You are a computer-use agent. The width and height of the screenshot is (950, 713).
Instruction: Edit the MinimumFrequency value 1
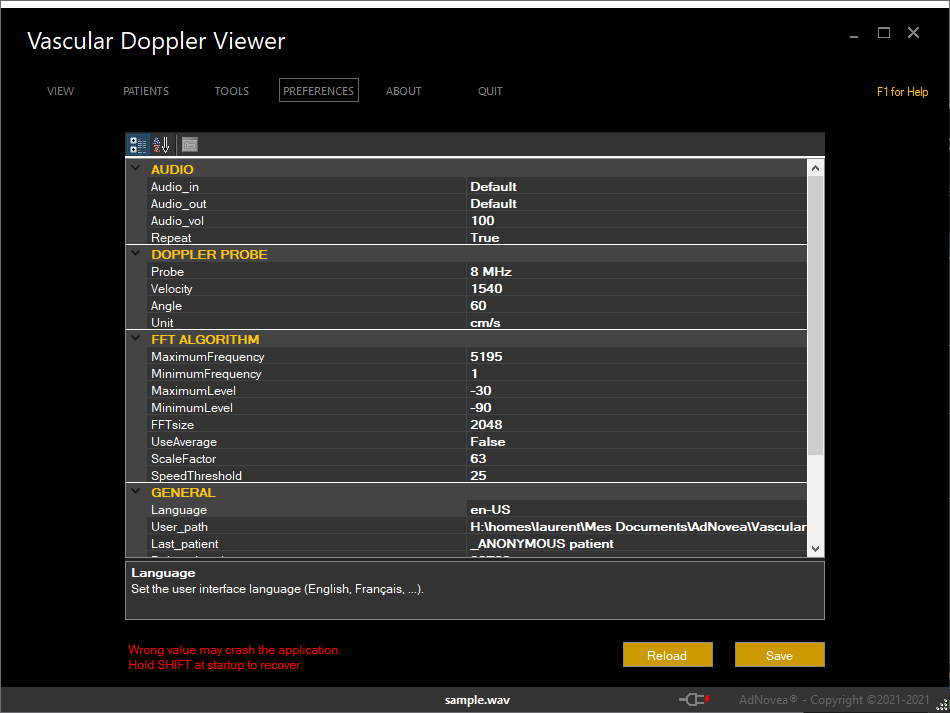pos(637,373)
